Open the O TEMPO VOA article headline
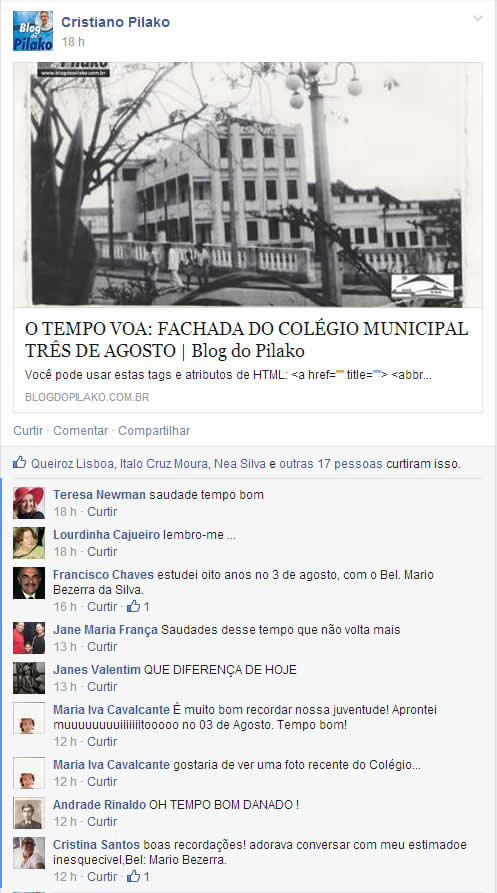The image size is (497, 893). point(247,339)
